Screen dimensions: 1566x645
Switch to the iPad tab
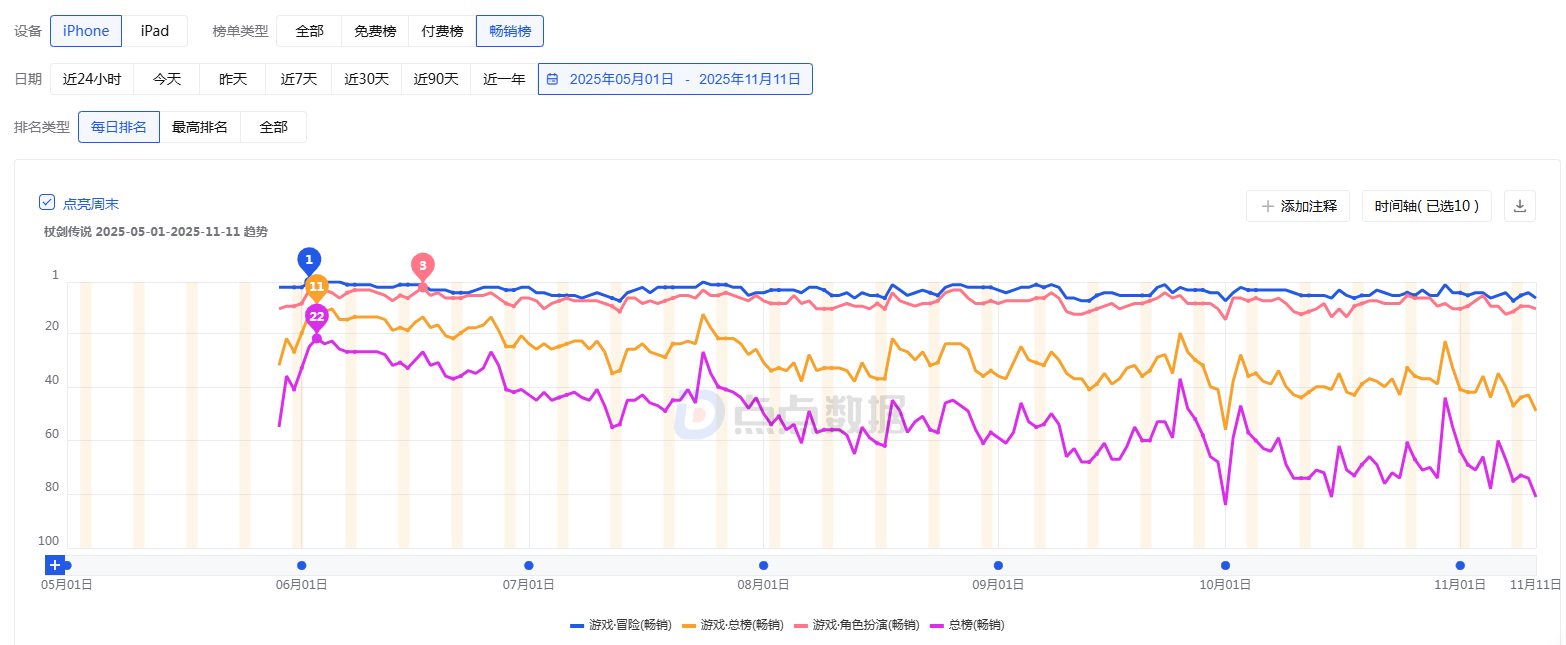tap(155, 31)
